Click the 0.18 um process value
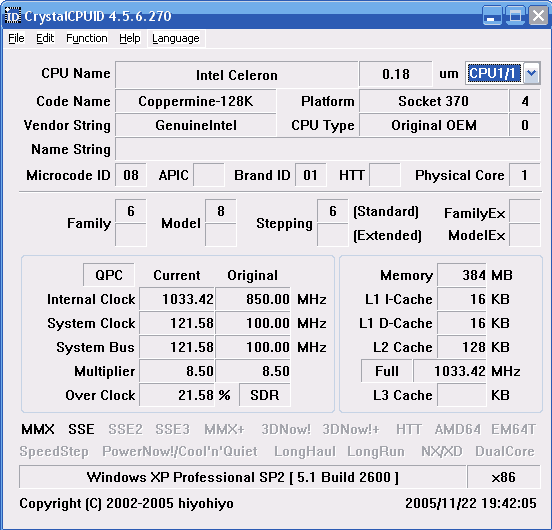Image resolution: width=552 pixels, height=530 pixels. 396,74
